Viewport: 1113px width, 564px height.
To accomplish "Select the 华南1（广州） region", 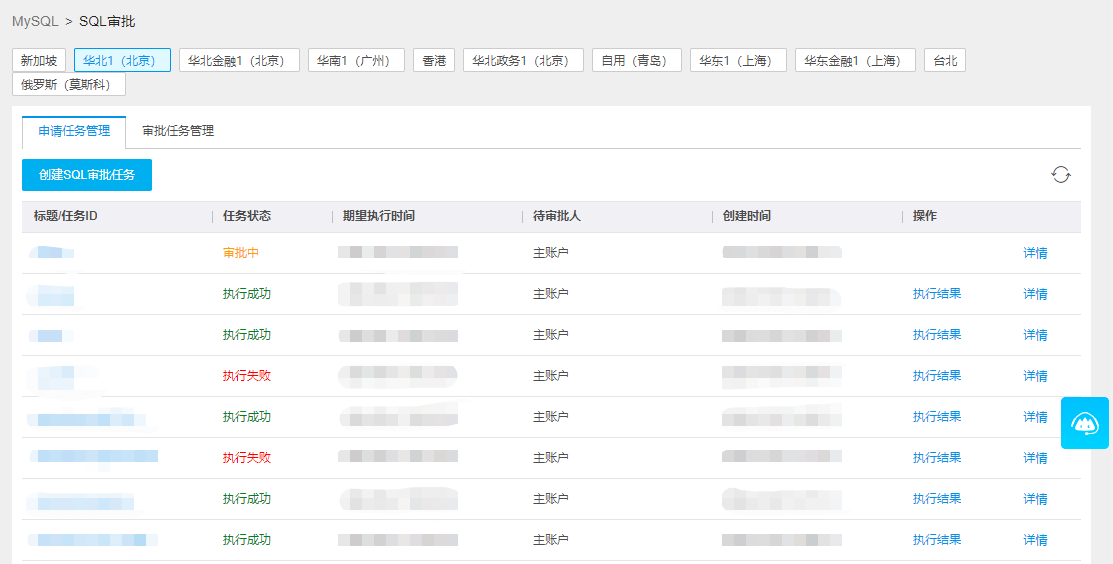I will tap(356, 61).
